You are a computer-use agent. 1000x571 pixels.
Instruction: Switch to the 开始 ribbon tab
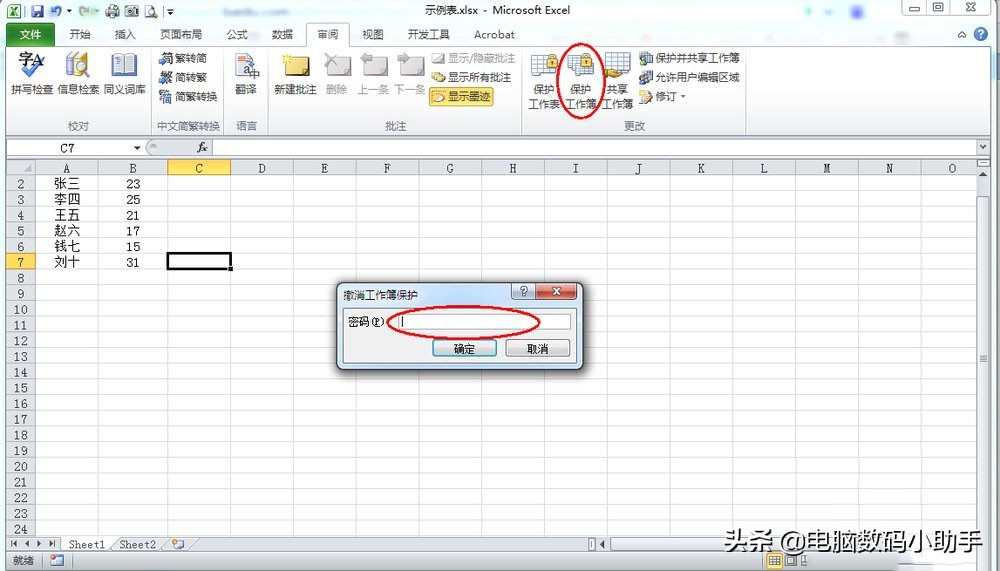click(80, 34)
